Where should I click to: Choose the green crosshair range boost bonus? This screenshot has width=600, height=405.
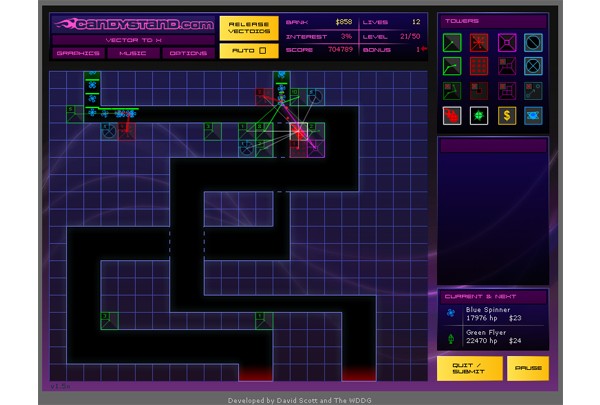pyautogui.click(x=479, y=116)
